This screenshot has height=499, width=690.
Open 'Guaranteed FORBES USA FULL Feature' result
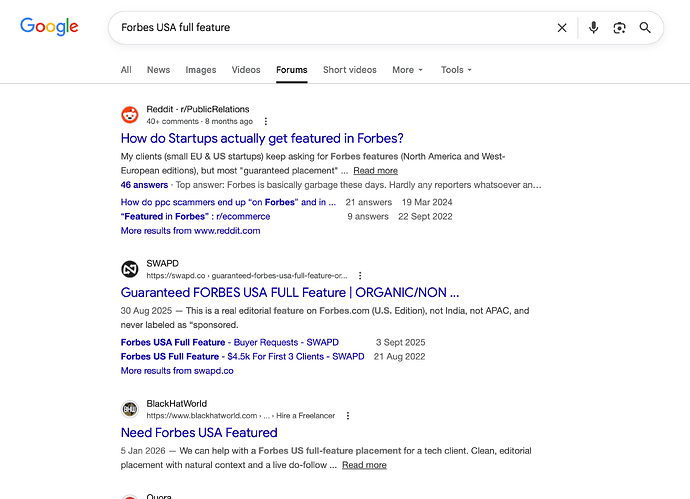pos(290,293)
